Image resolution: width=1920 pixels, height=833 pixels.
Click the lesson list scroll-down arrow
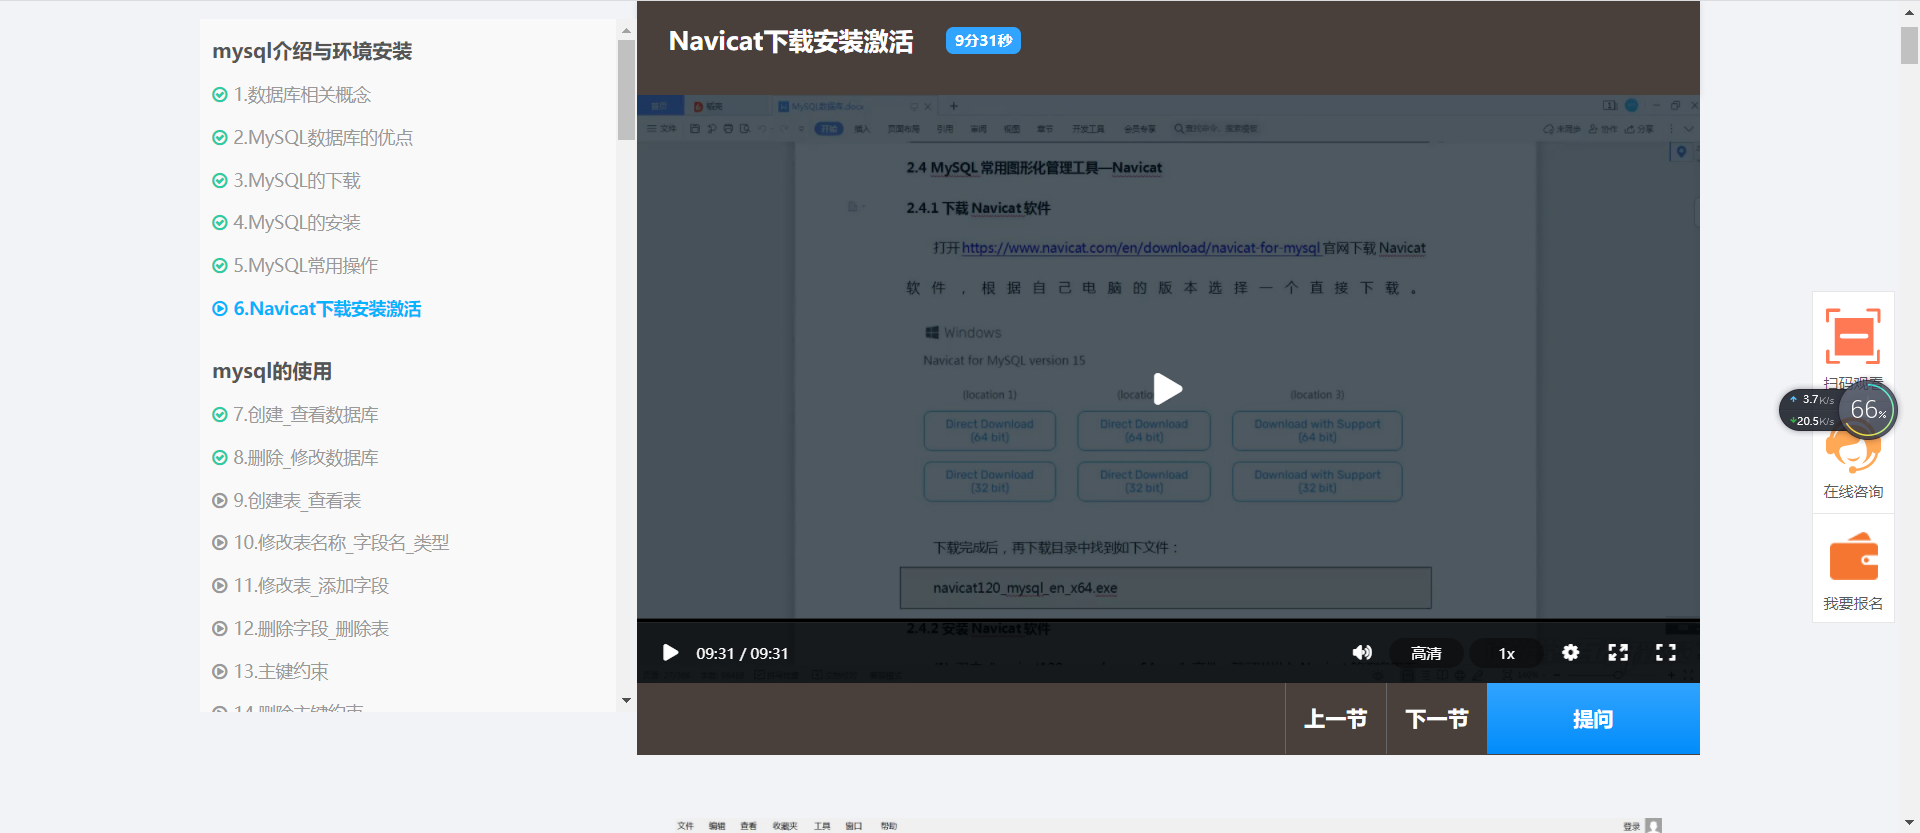click(626, 701)
